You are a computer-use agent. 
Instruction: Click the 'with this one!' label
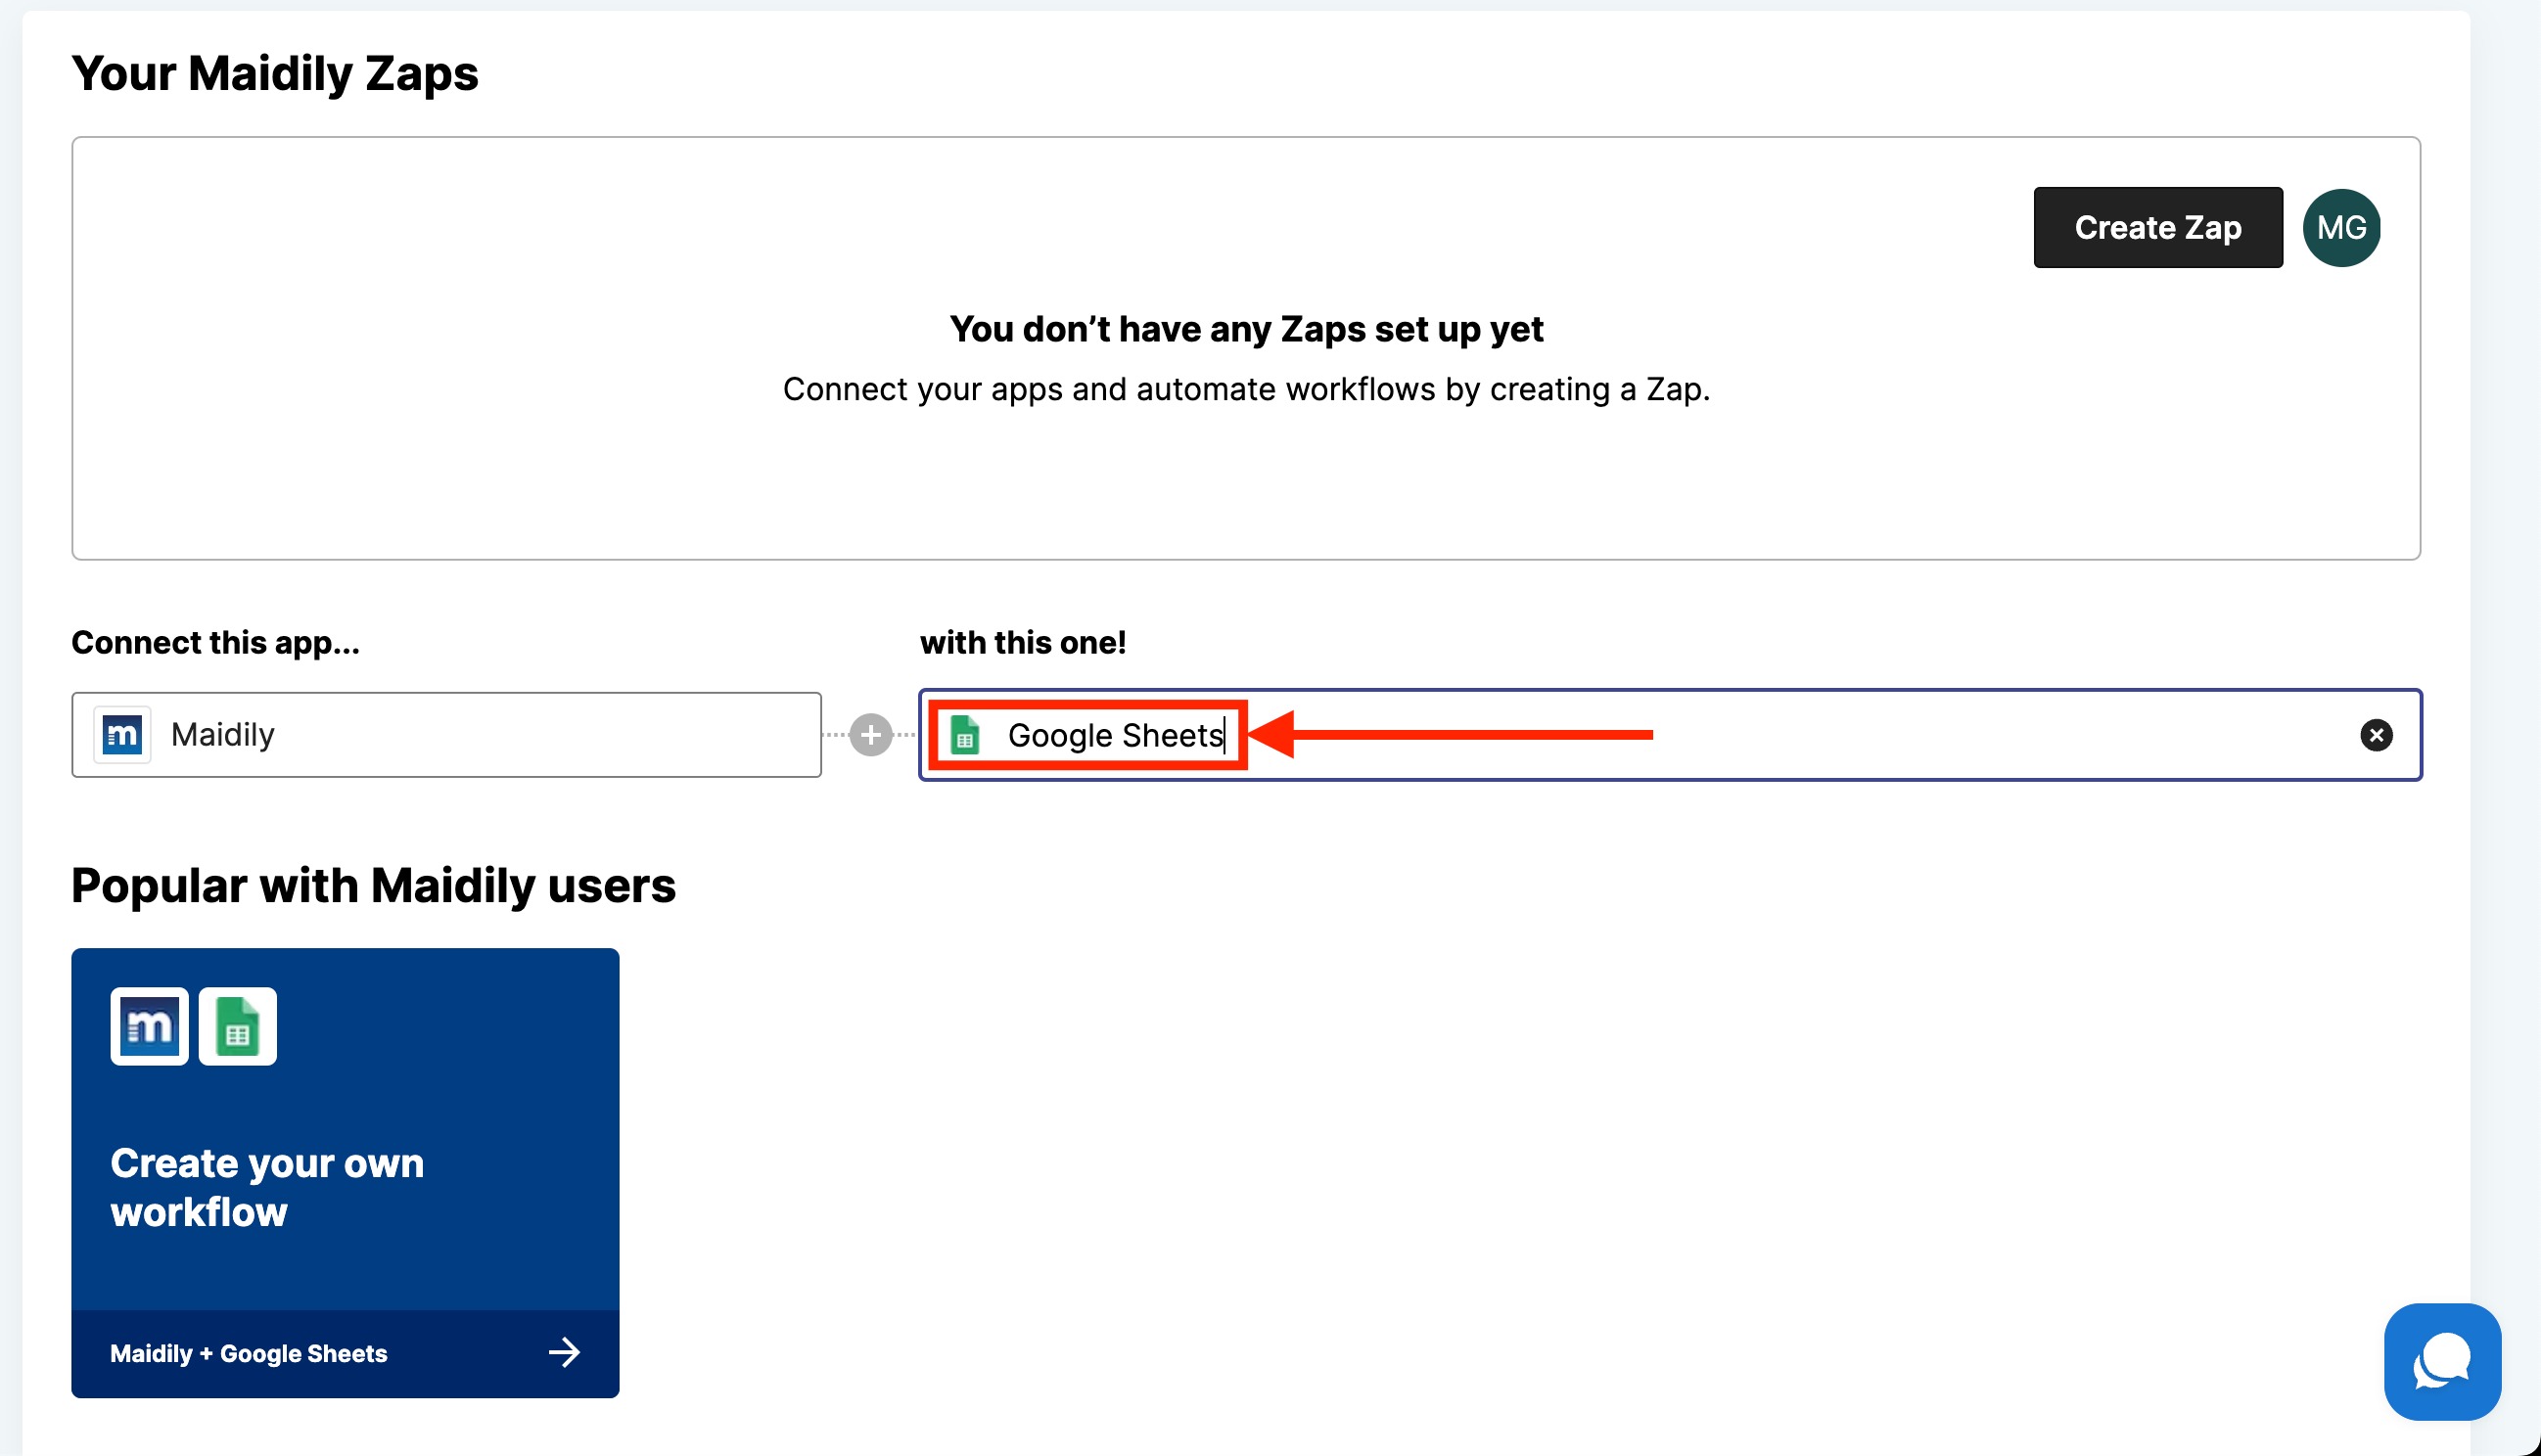[1022, 642]
